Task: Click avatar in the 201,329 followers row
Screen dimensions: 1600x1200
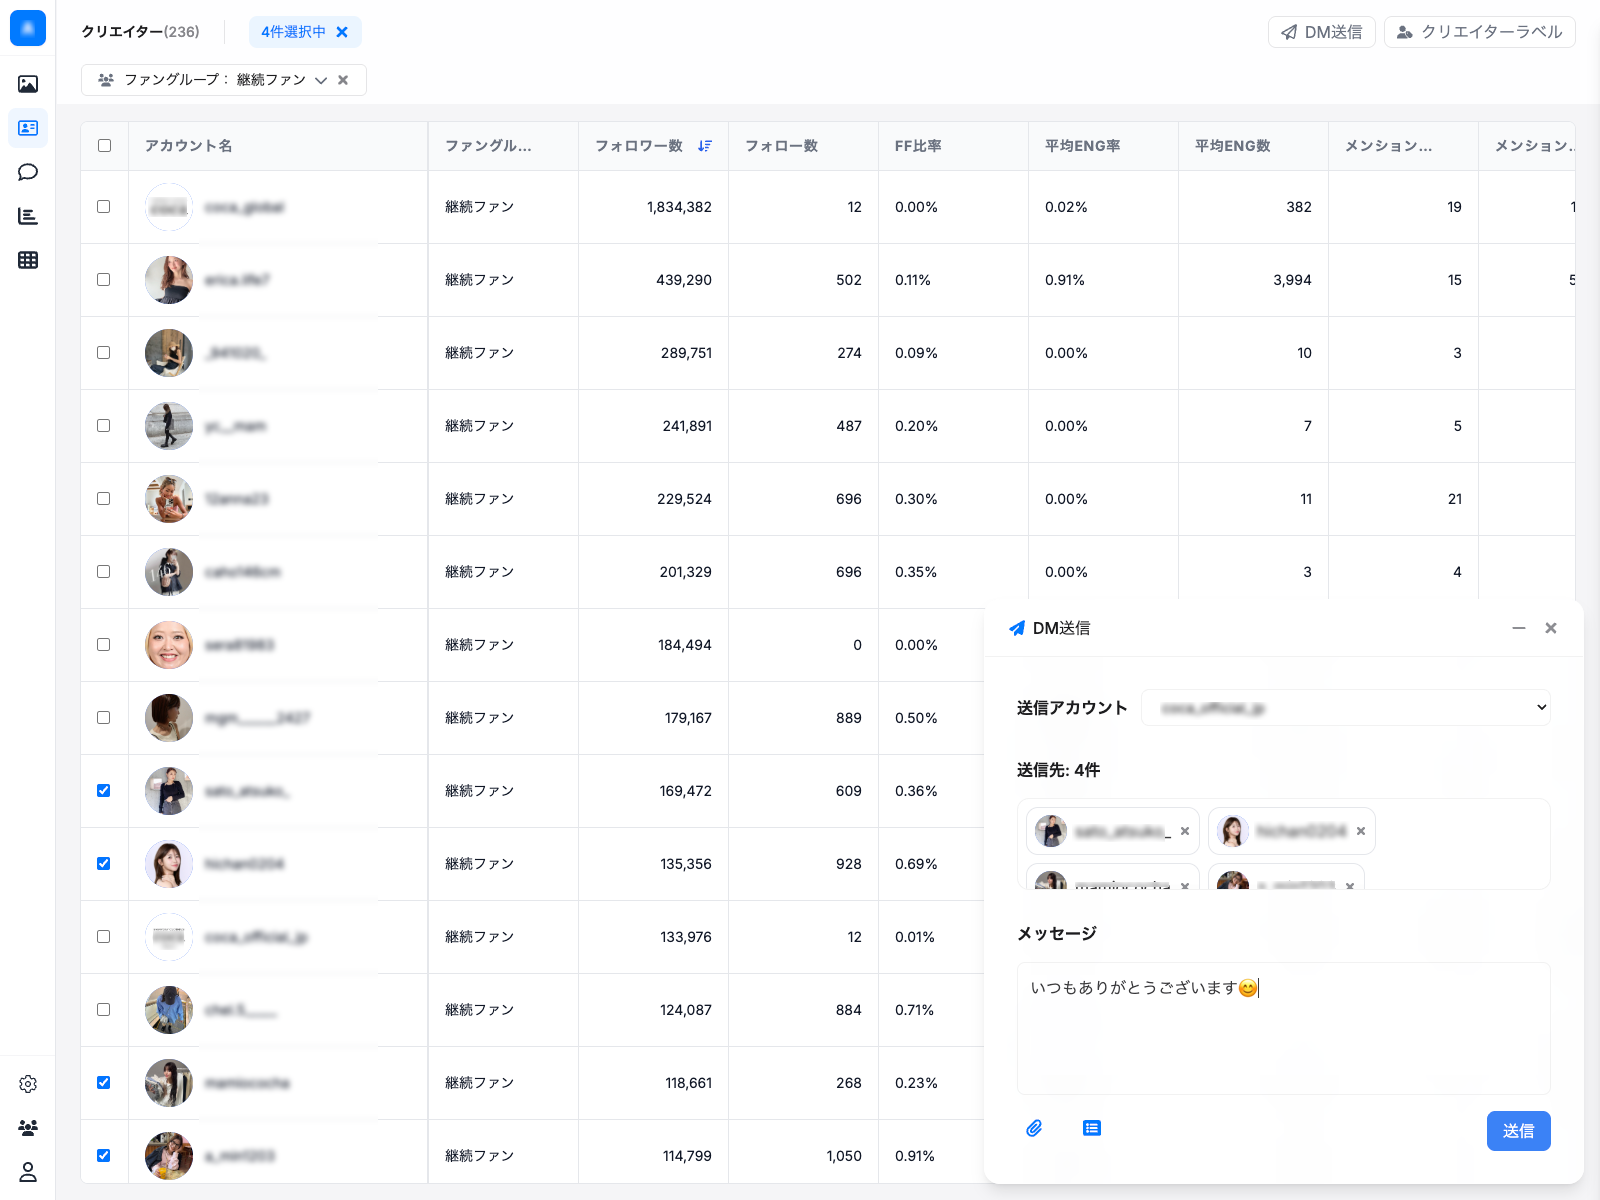Action: [169, 572]
